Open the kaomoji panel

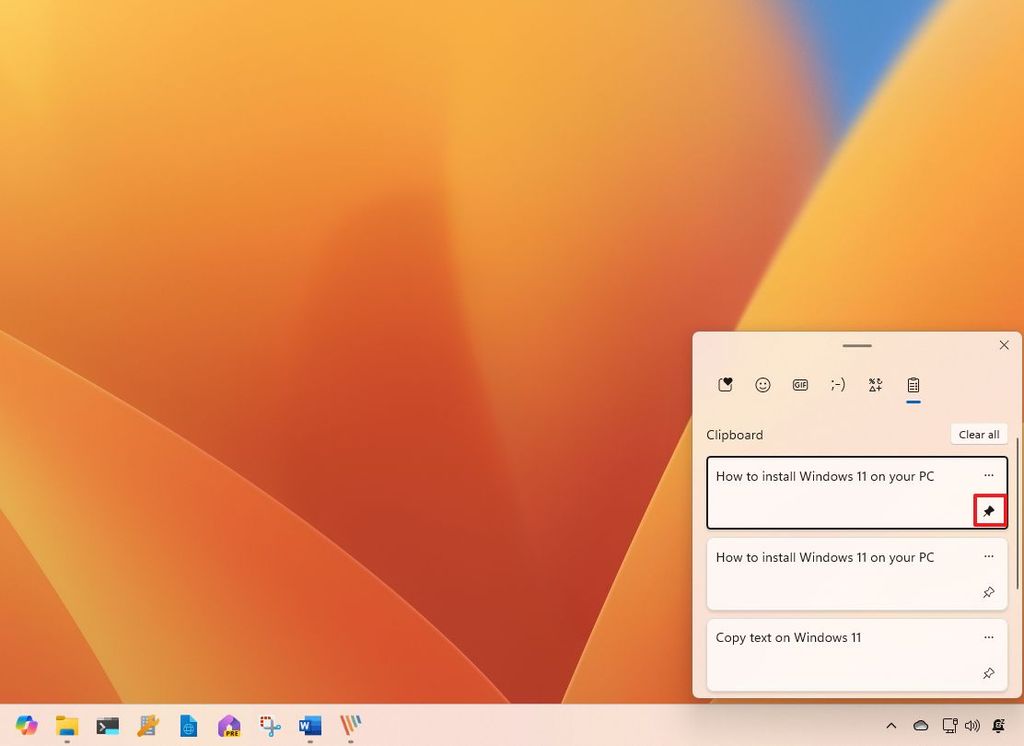point(838,384)
